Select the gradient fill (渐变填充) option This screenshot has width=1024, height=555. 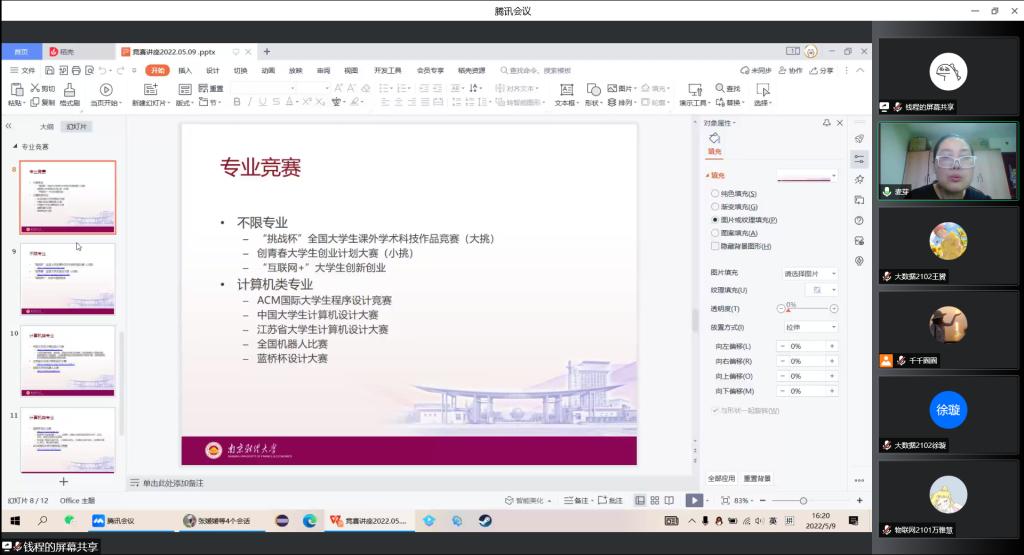(x=714, y=206)
